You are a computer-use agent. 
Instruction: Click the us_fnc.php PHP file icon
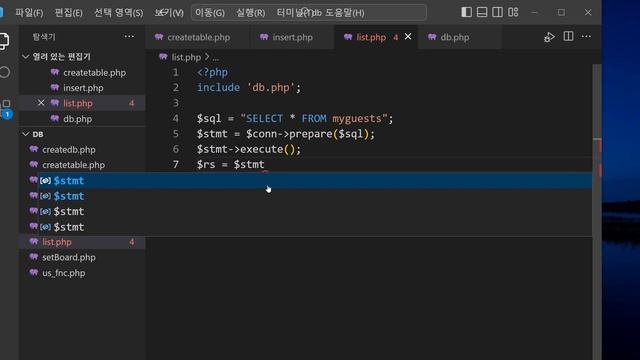point(33,273)
